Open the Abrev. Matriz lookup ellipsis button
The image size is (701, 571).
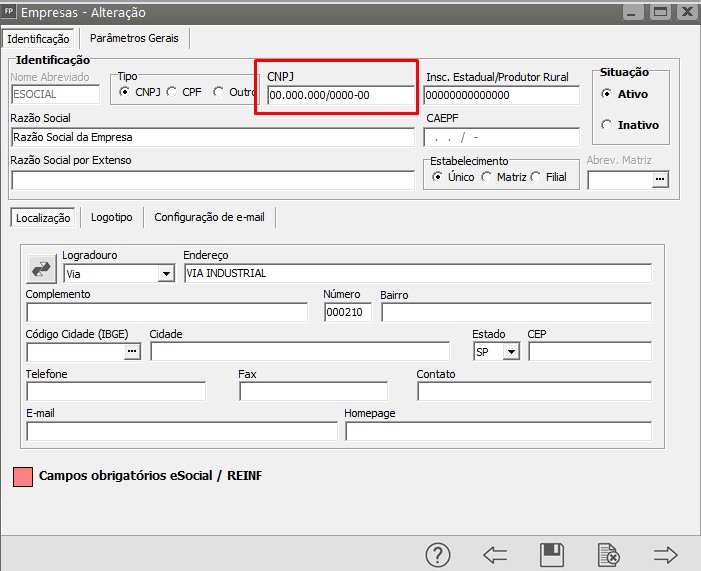click(x=658, y=180)
